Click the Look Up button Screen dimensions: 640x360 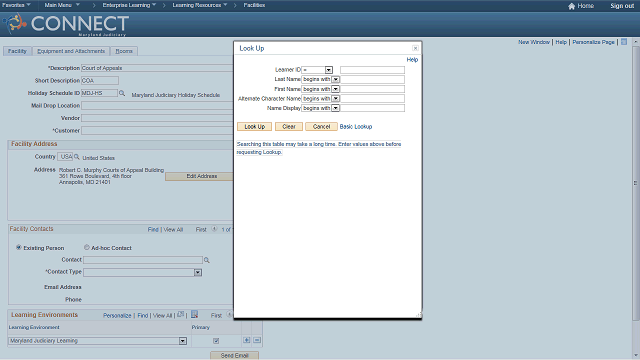255,127
